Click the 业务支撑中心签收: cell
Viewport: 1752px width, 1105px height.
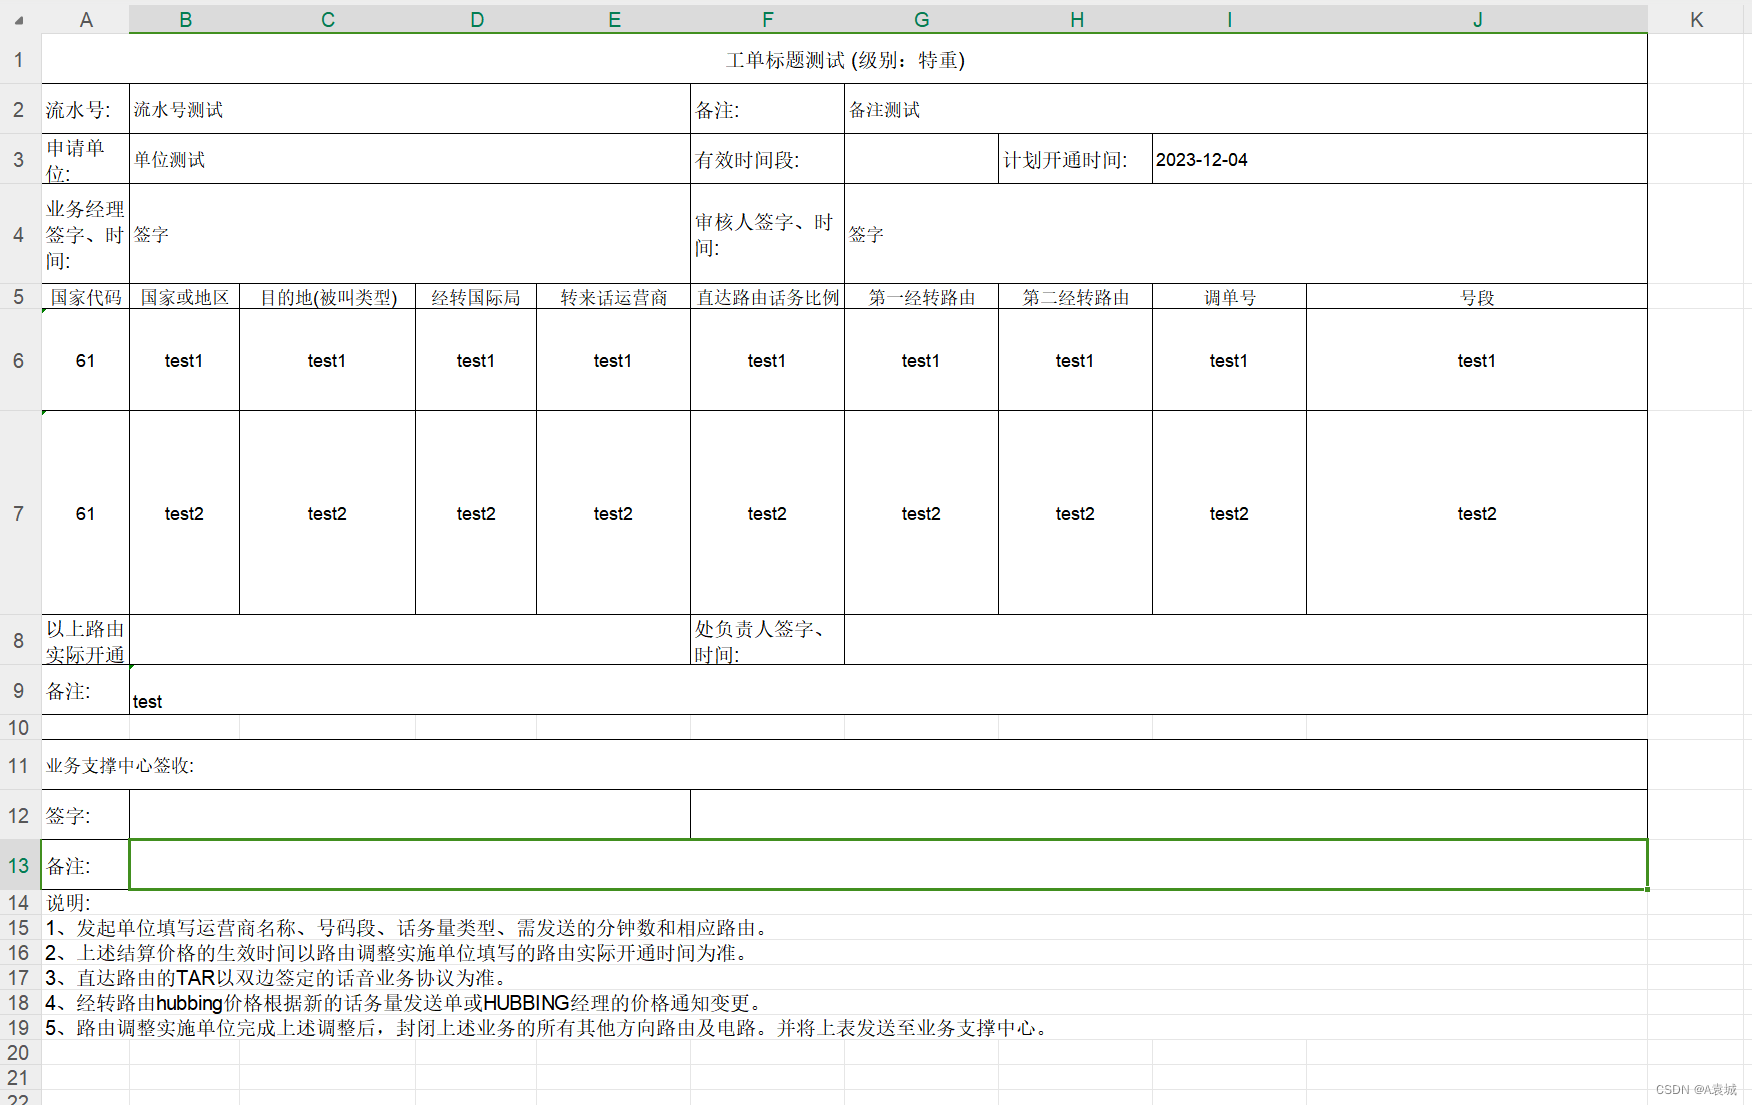coord(845,765)
